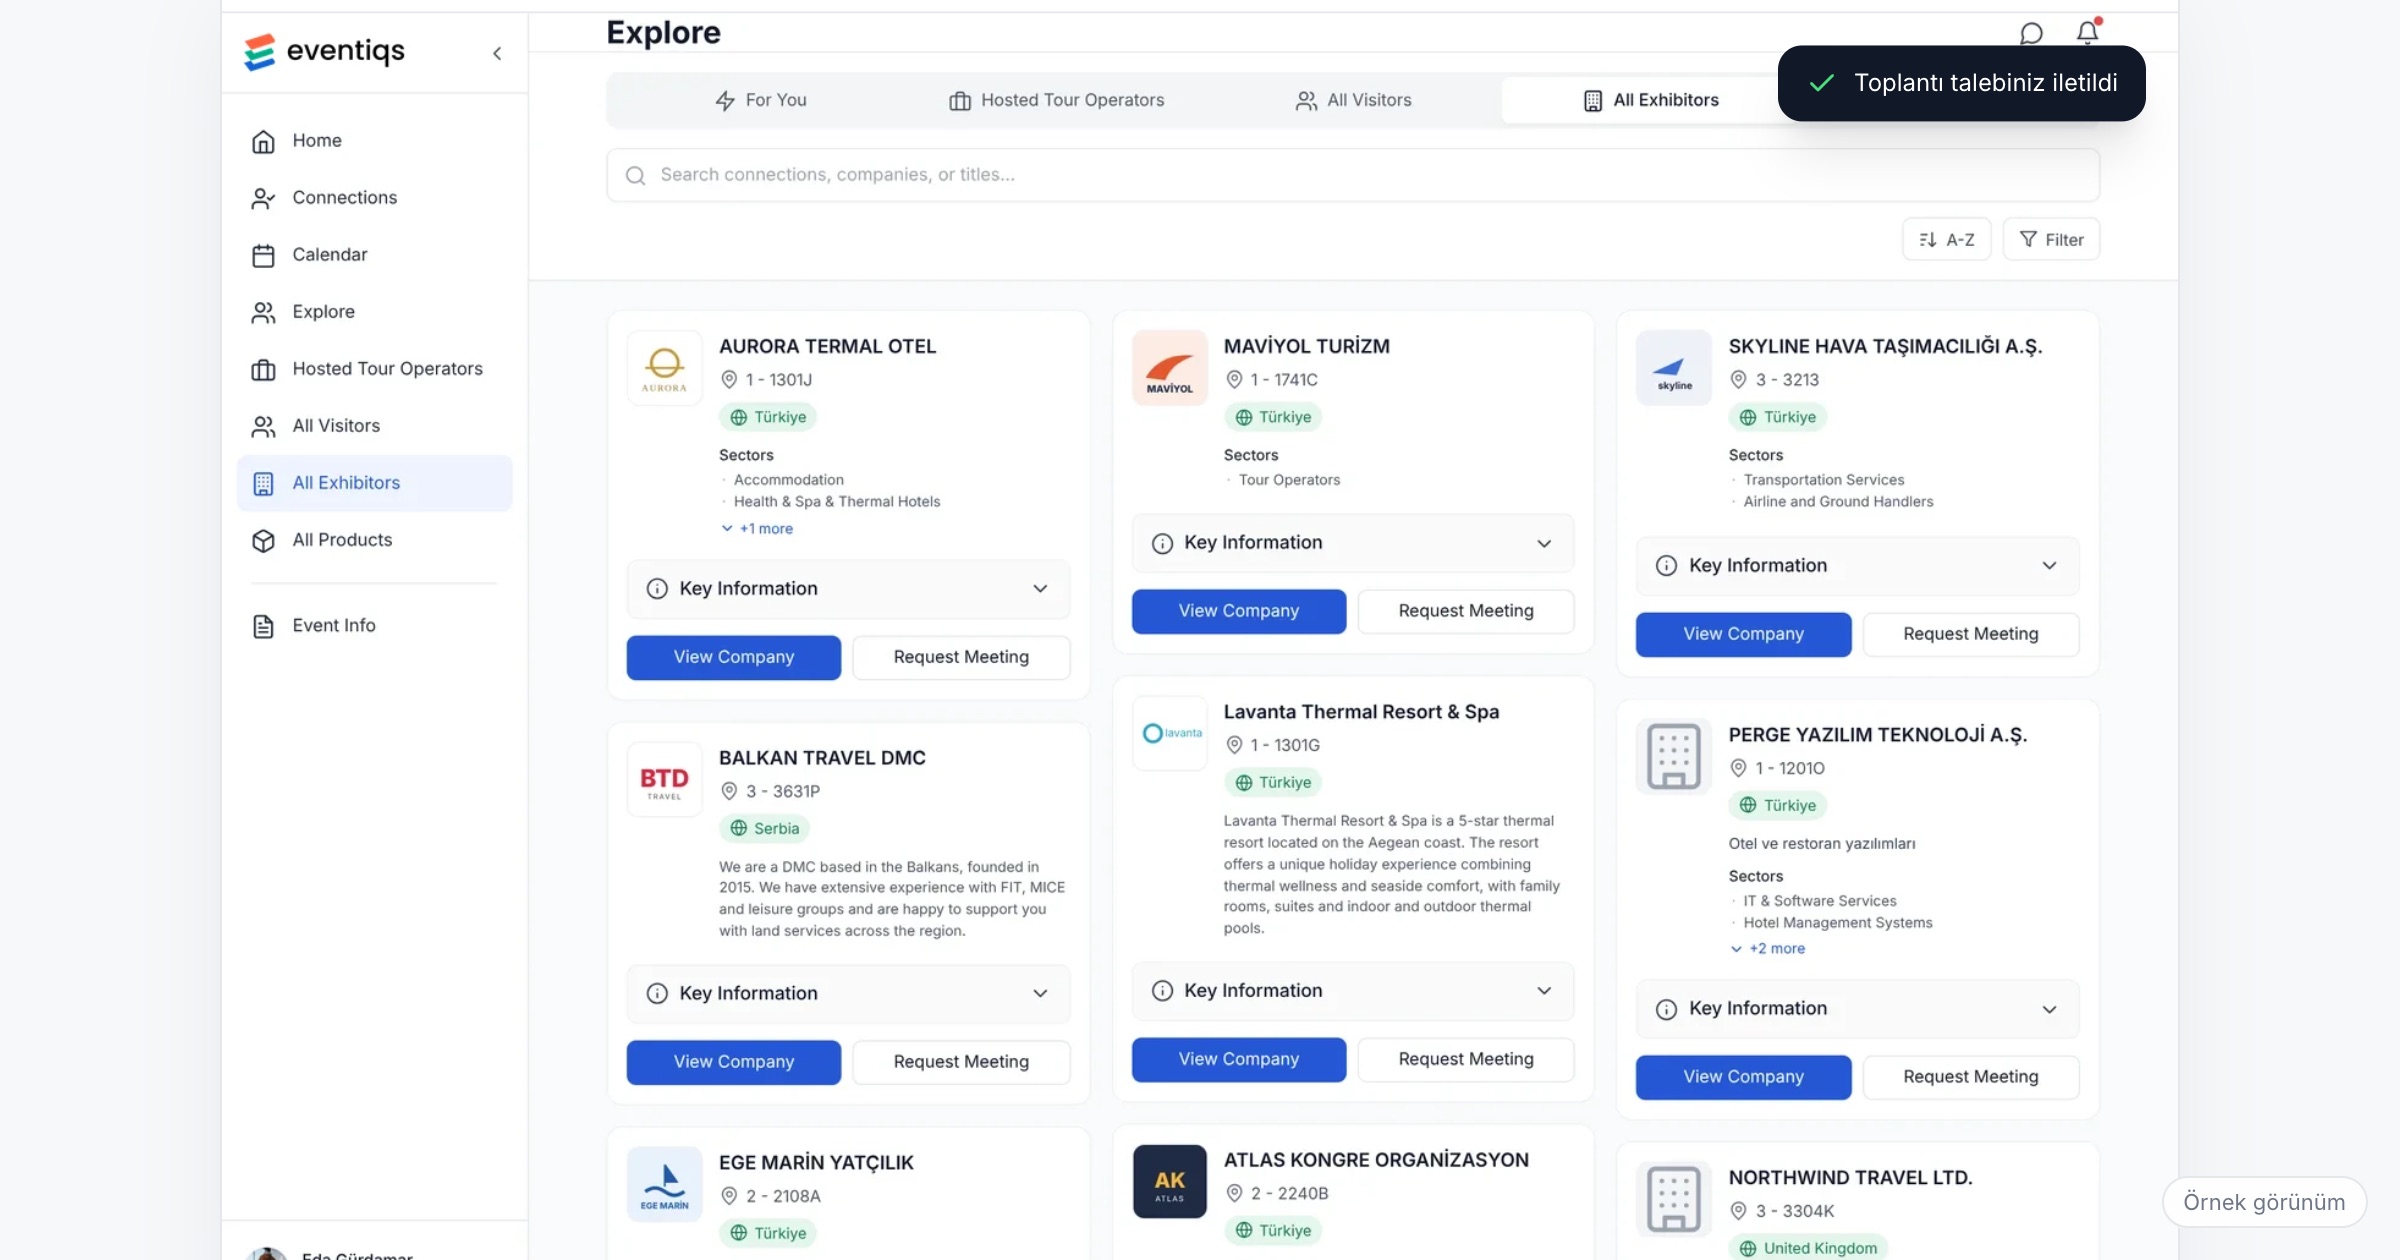Image resolution: width=2400 pixels, height=1260 pixels.
Task: Request Meeting with MAVİYOL TURİZM
Action: [1466, 611]
